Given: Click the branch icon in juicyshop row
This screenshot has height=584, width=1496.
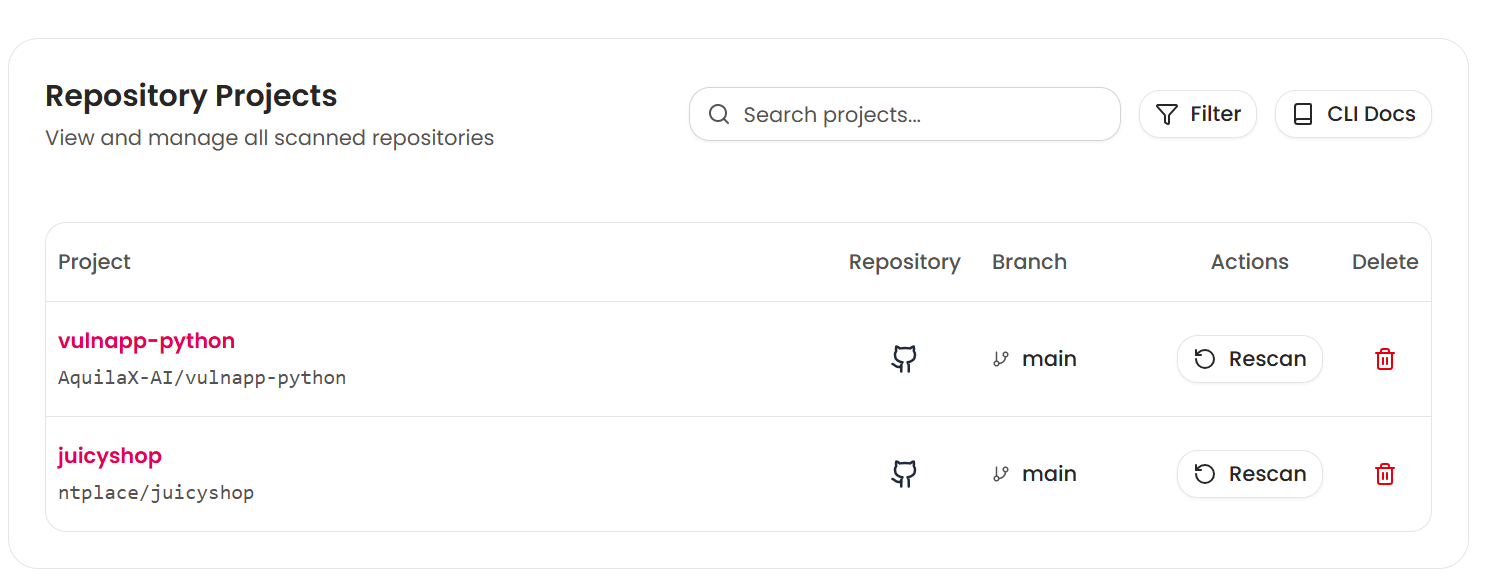Looking at the screenshot, I should (1000, 474).
